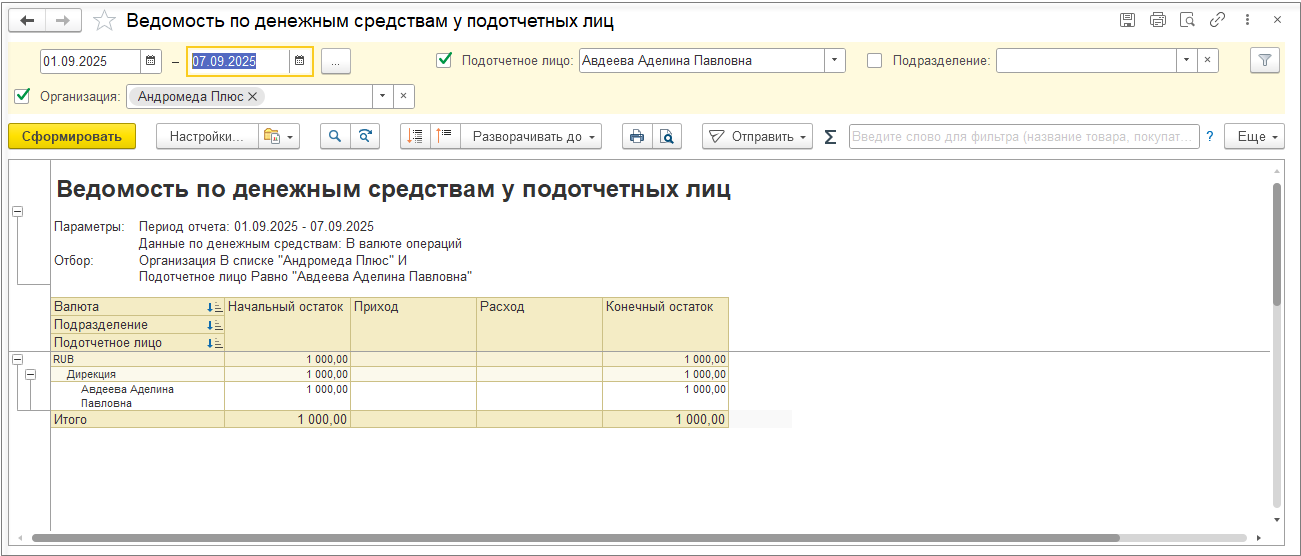The width and height of the screenshot is (1301, 556).
Task: Open Подотчетное лицо dropdown arrow
Action: point(834,61)
